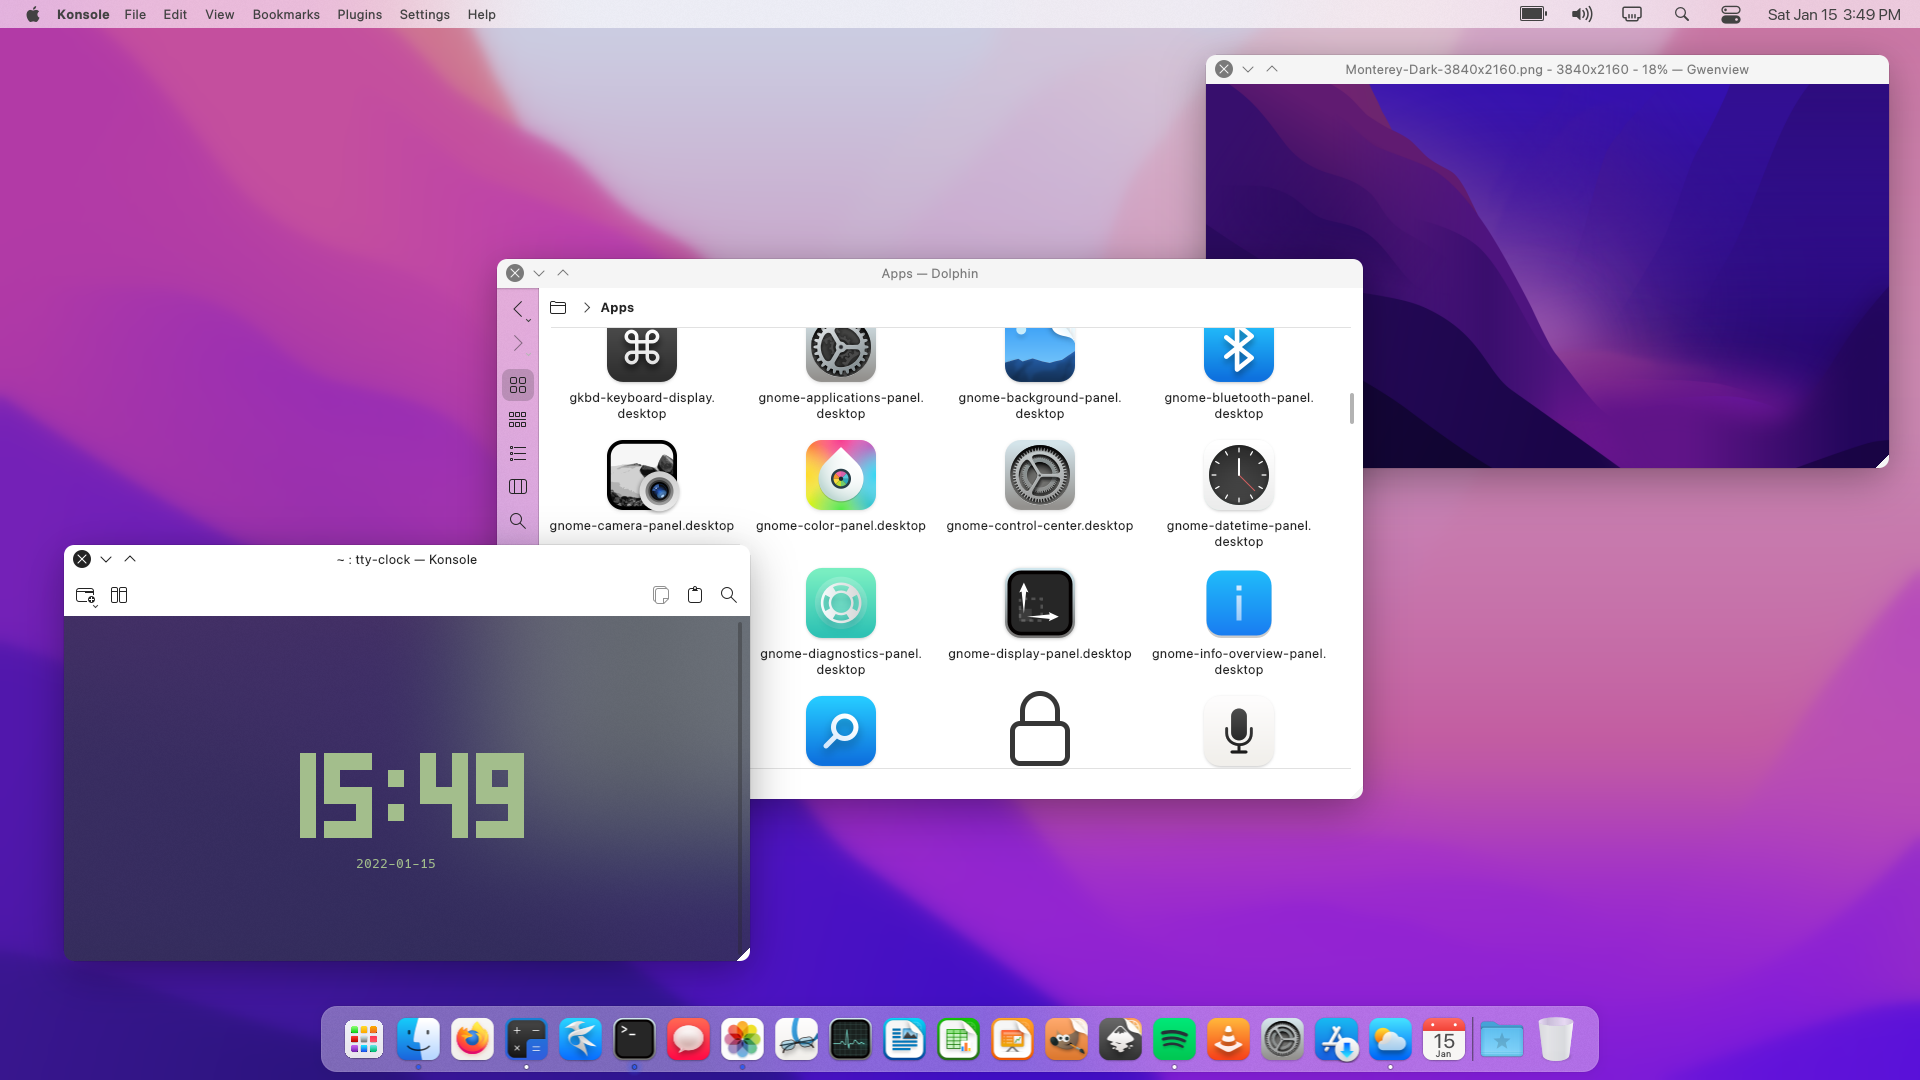Select gnome-datetime-panel.desktop clock icon
The height and width of the screenshot is (1080, 1920).
coord(1239,476)
